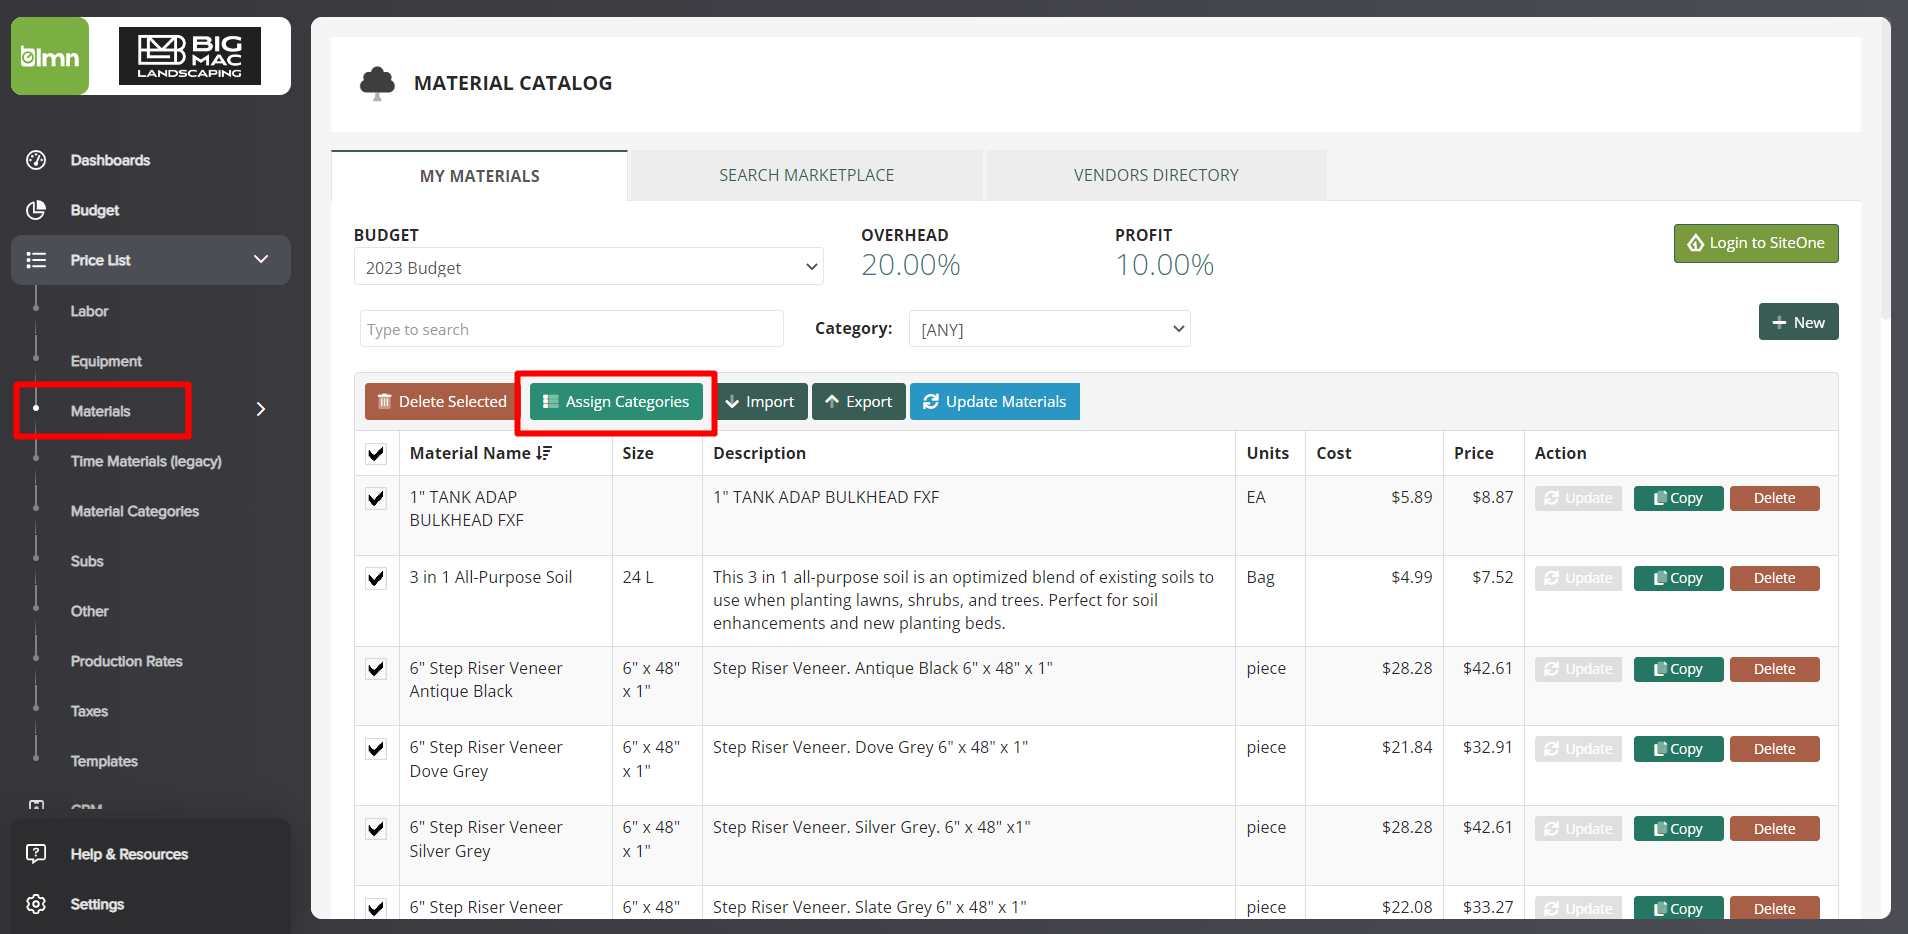Click the Price List list icon

[x=36, y=260]
